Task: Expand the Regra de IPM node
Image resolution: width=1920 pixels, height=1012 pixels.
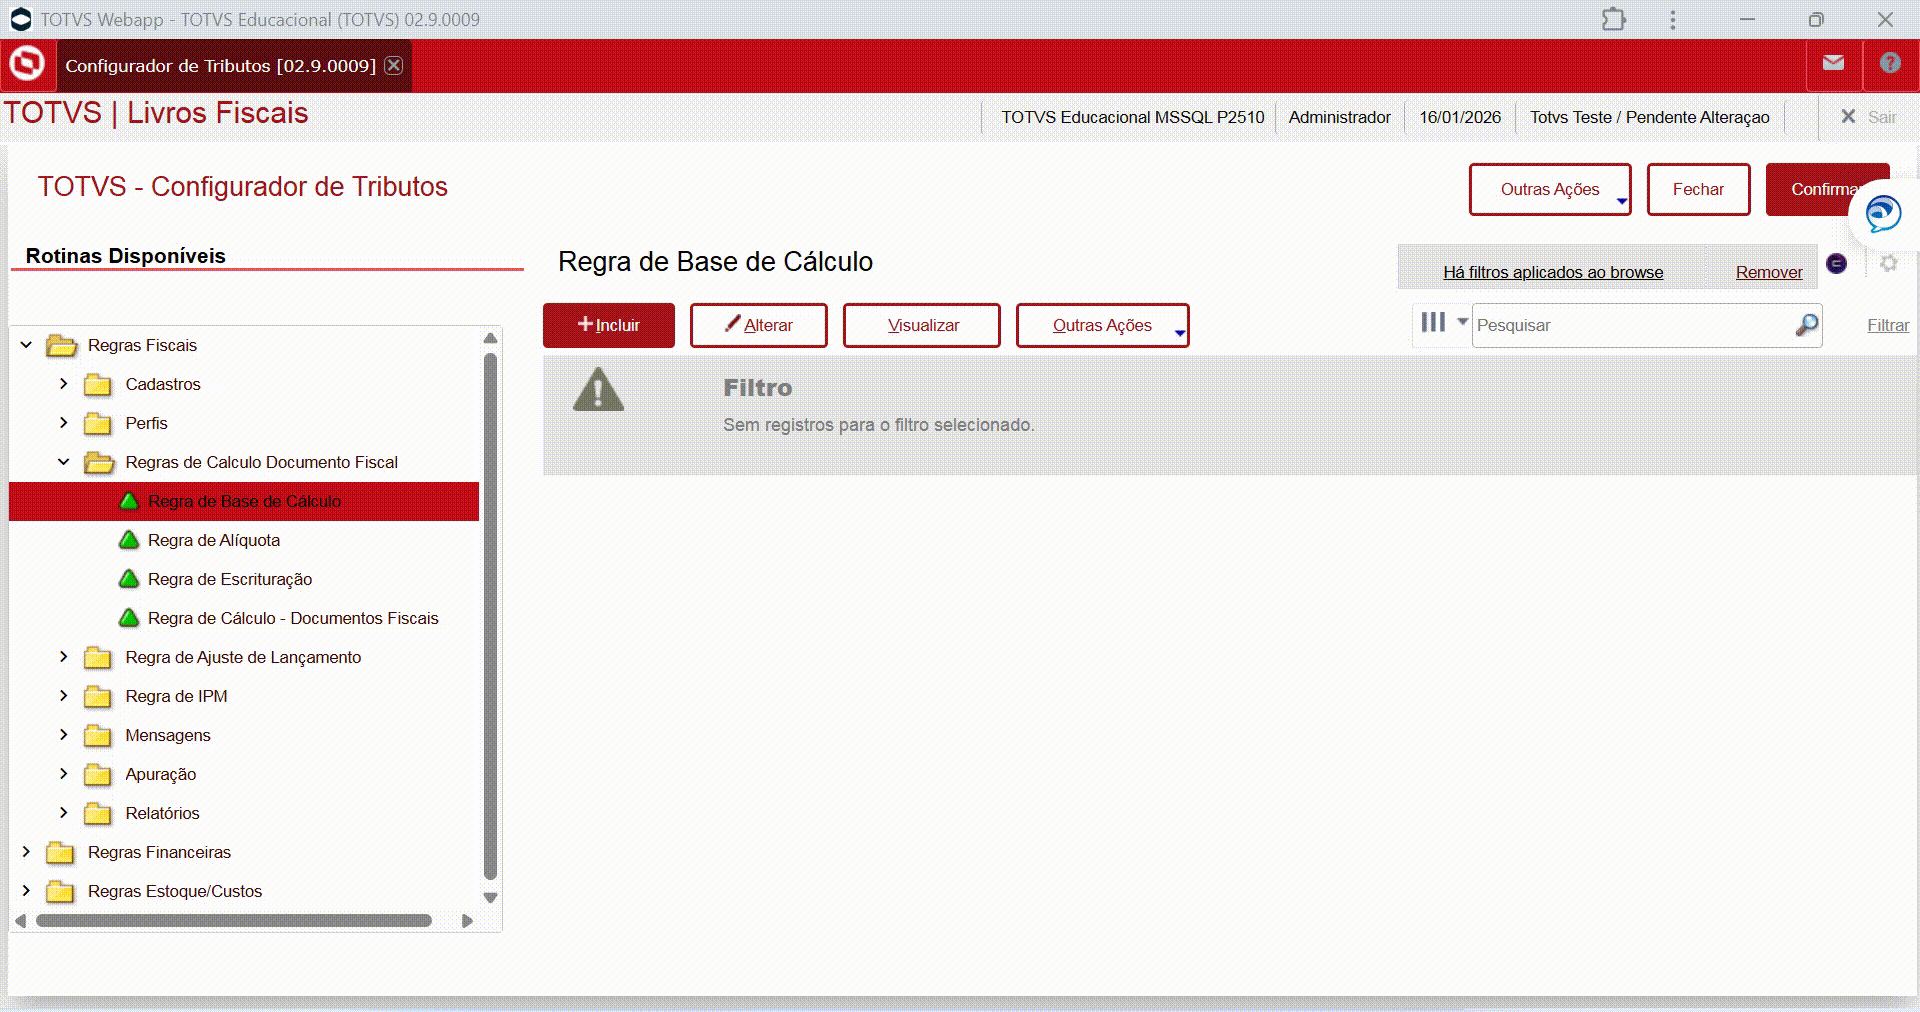Action: coord(63,696)
